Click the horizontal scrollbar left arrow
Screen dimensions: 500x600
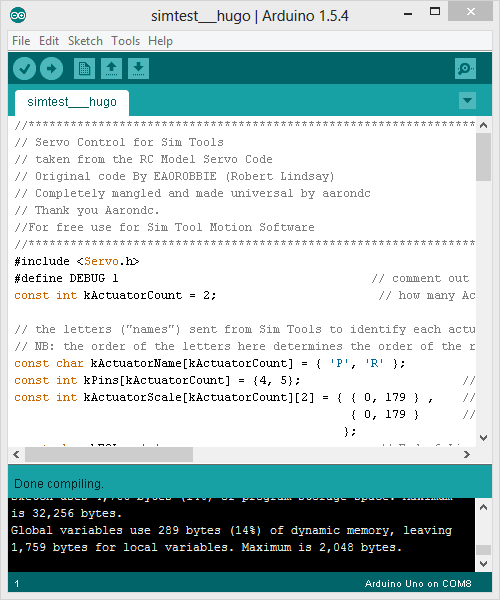pos(16,455)
